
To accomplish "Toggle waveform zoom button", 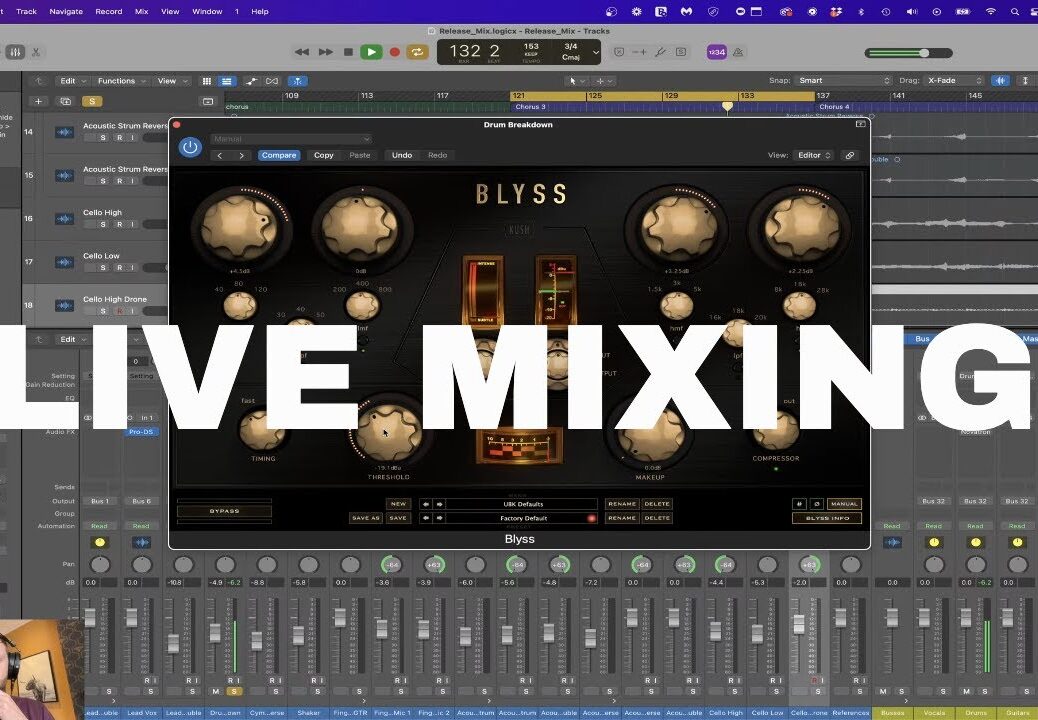I will 1000,81.
